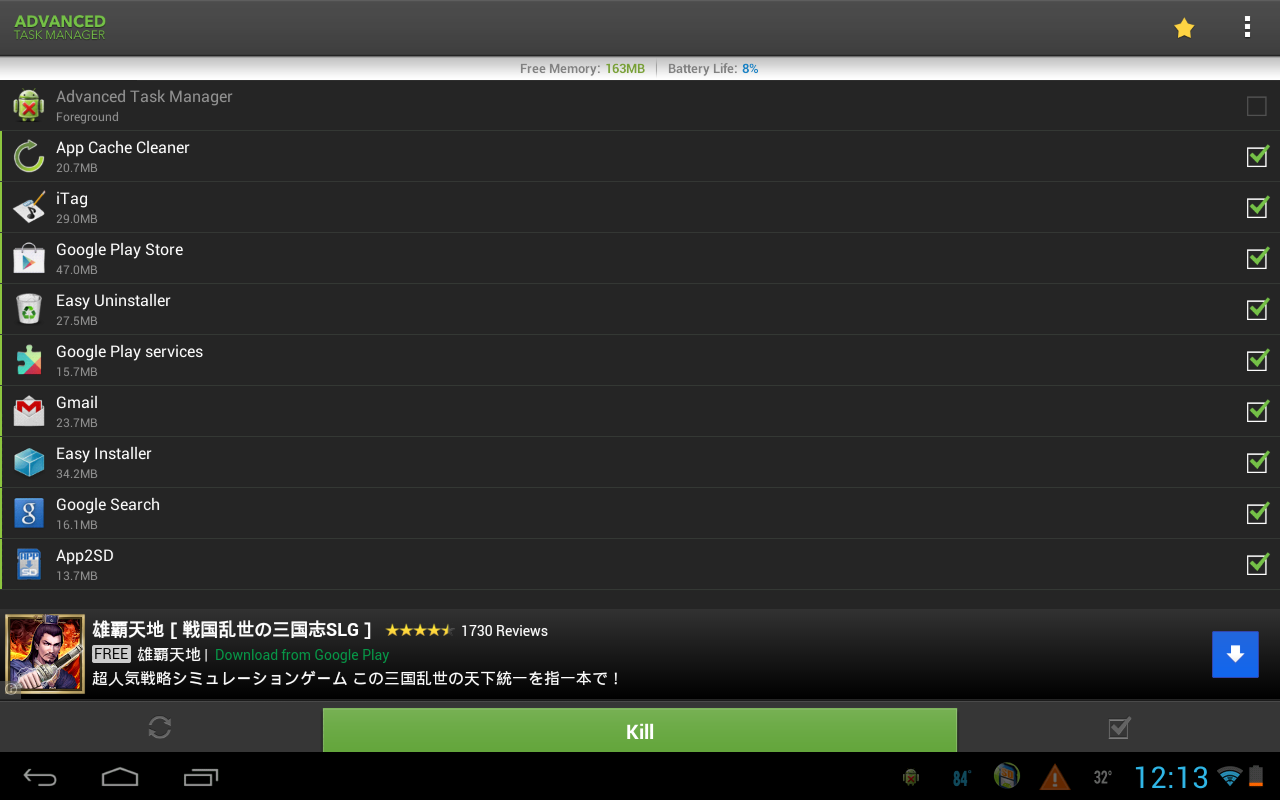Viewport: 1280px width, 800px height.
Task: Tap the Google Play services puzzle icon
Action: [29, 360]
